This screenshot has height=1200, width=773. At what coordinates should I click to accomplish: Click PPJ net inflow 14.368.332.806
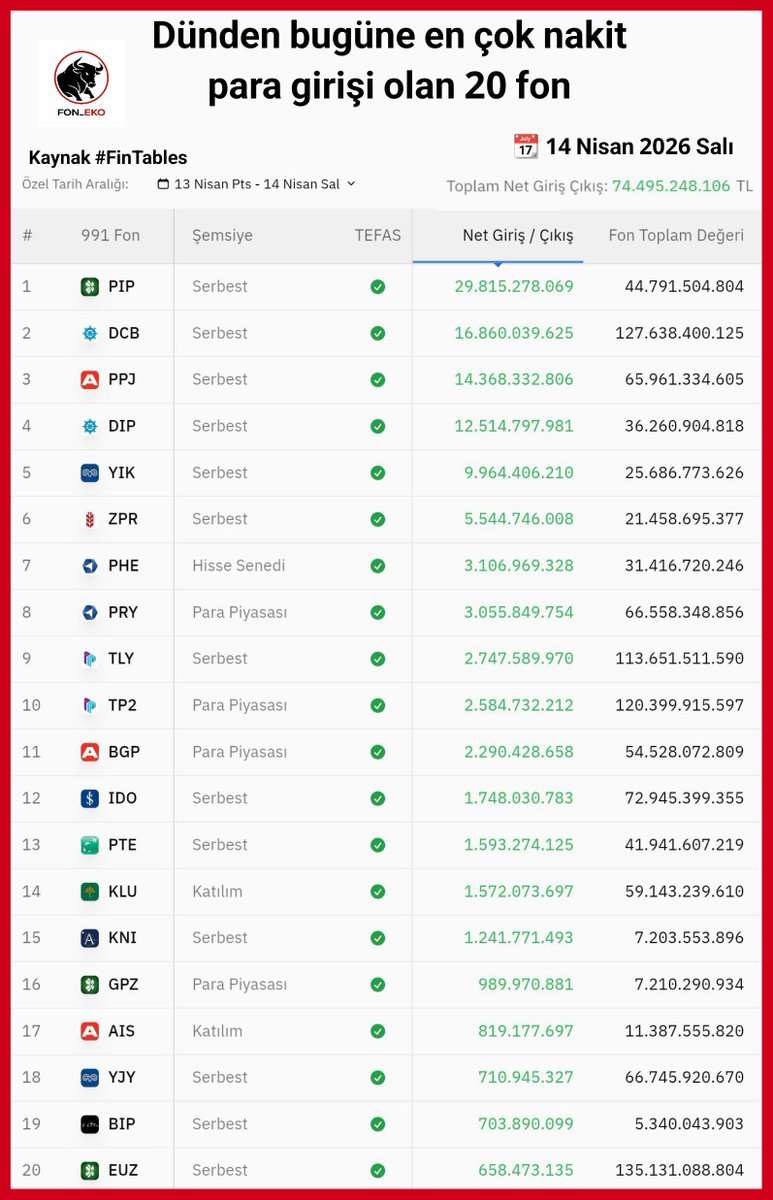click(x=514, y=380)
